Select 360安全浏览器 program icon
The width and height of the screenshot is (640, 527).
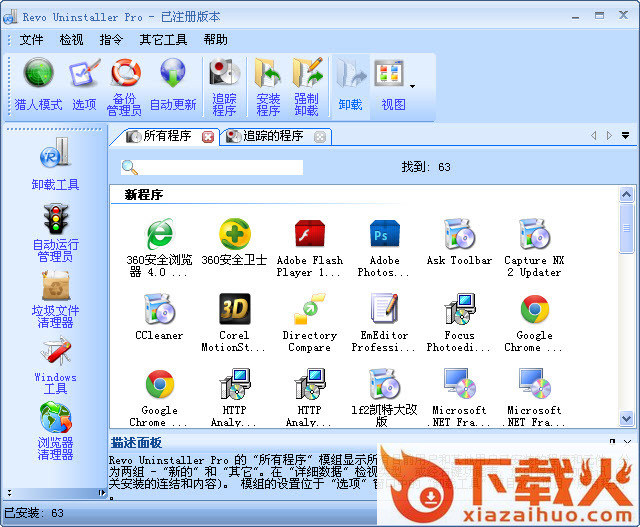(159, 247)
